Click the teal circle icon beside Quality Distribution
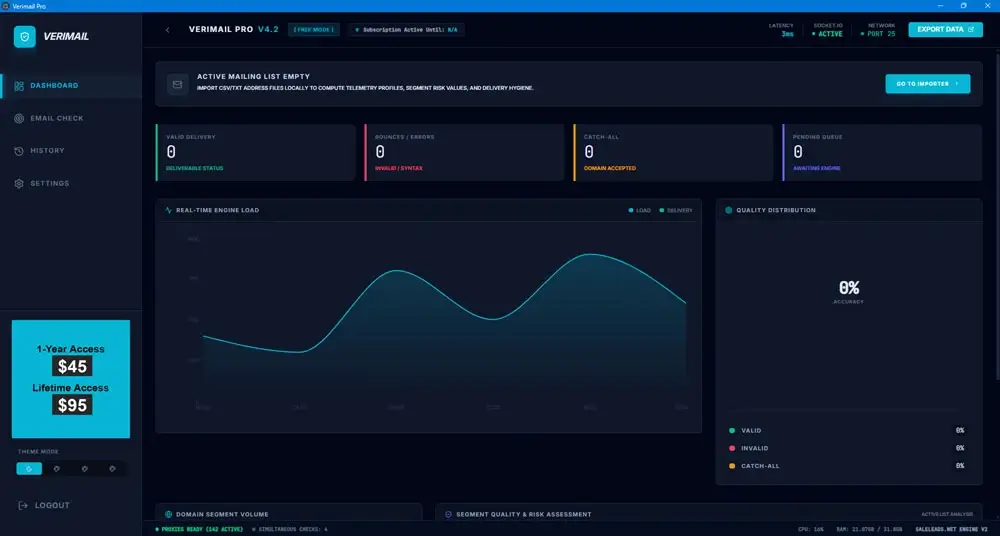The height and width of the screenshot is (536, 1000). (x=728, y=210)
